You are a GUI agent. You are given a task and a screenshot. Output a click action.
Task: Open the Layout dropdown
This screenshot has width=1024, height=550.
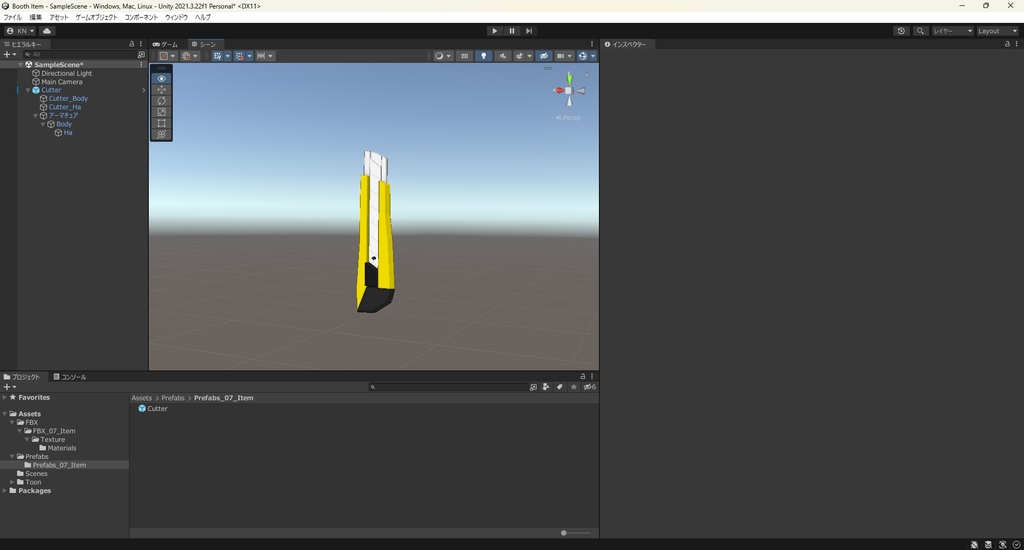click(997, 31)
